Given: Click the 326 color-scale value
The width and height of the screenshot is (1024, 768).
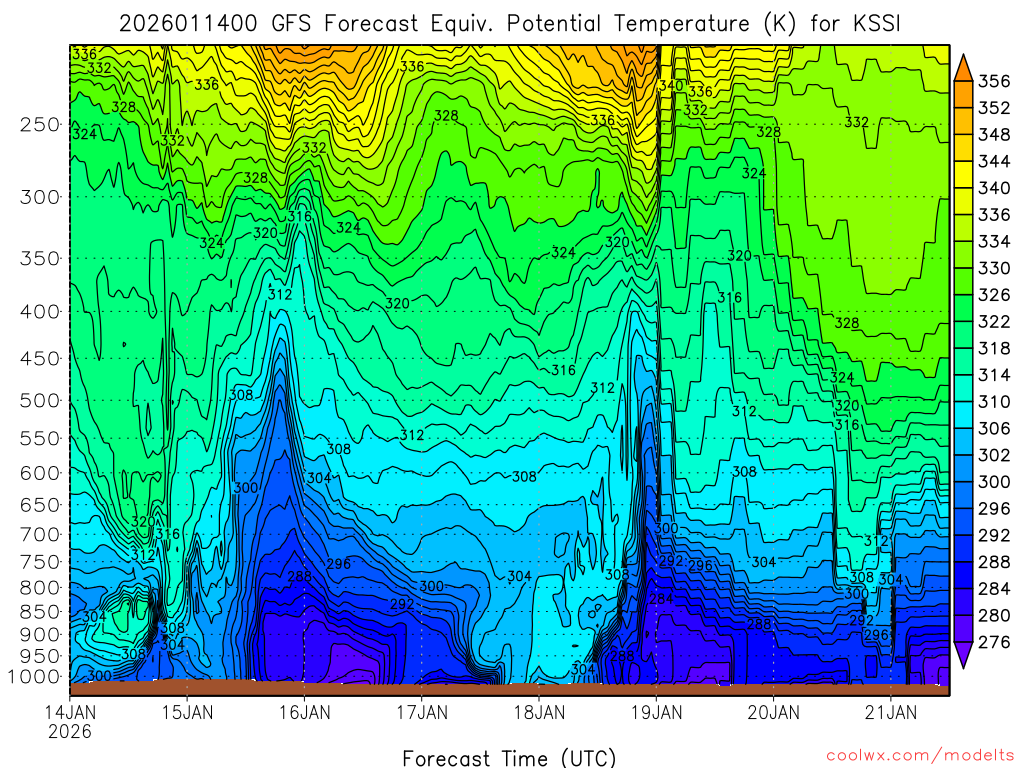Looking at the screenshot, I should pyautogui.click(x=993, y=295).
